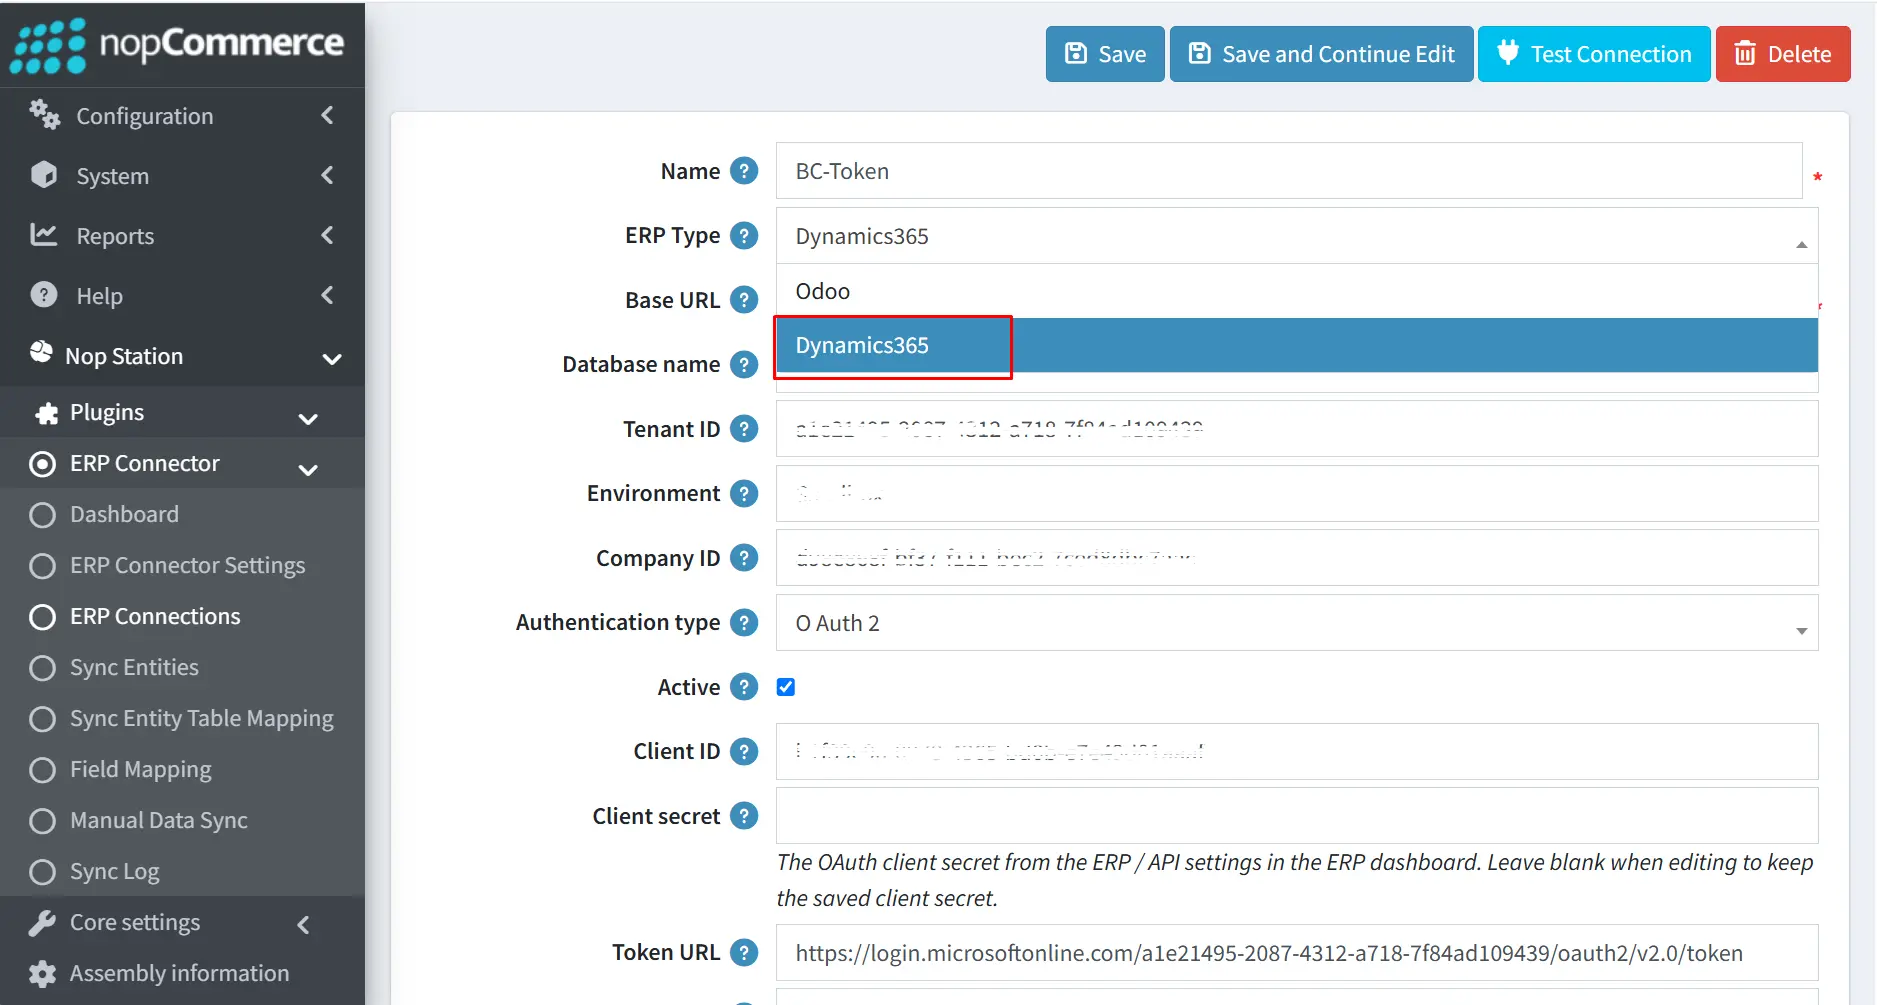Click the Nop Station sidebar icon
This screenshot has height=1005, width=1877.
41,353
